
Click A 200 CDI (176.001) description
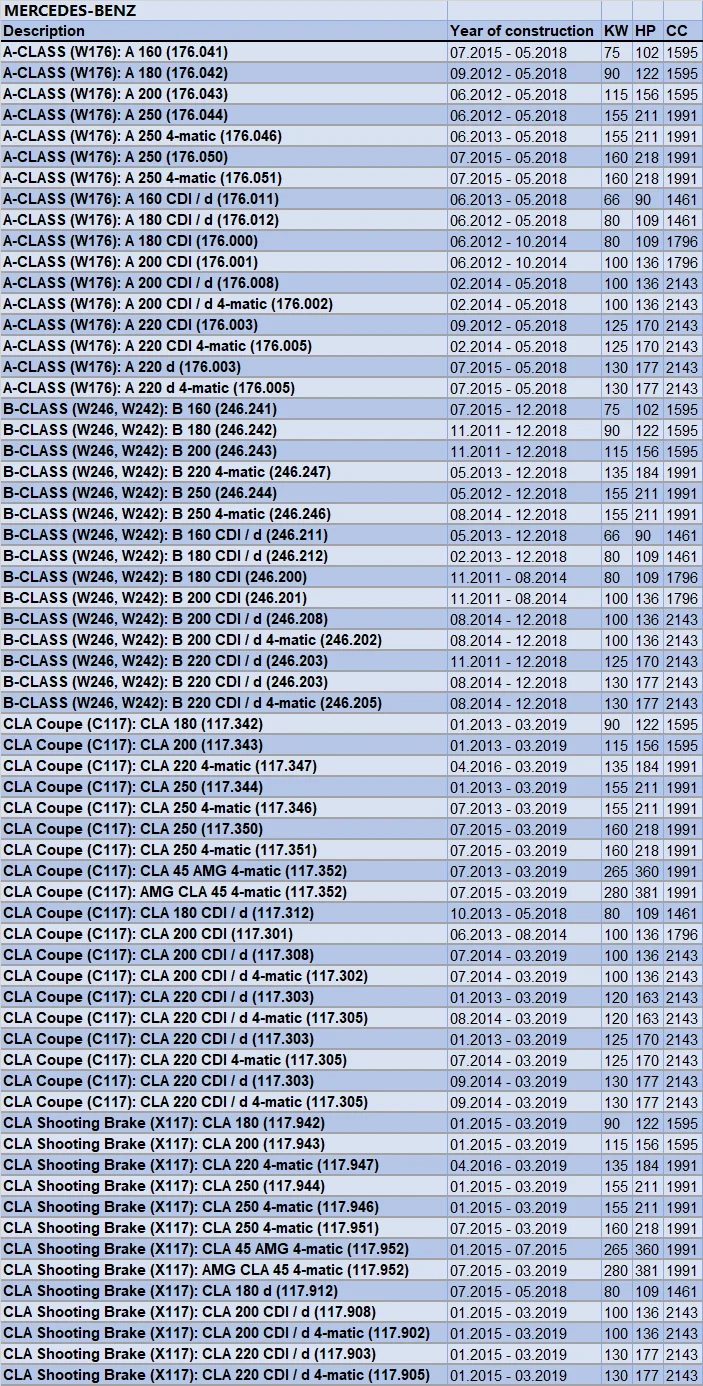(223, 262)
